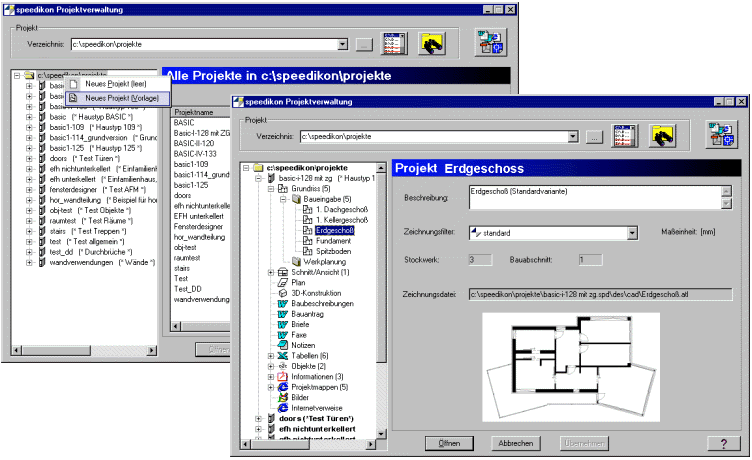Click front tree vertical scrollbar down arrow
This screenshot has width=752, height=460.
pyautogui.click(x=381, y=434)
